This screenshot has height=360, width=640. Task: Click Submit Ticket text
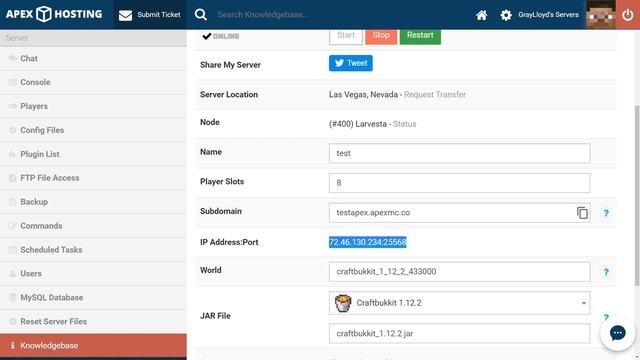[159, 15]
